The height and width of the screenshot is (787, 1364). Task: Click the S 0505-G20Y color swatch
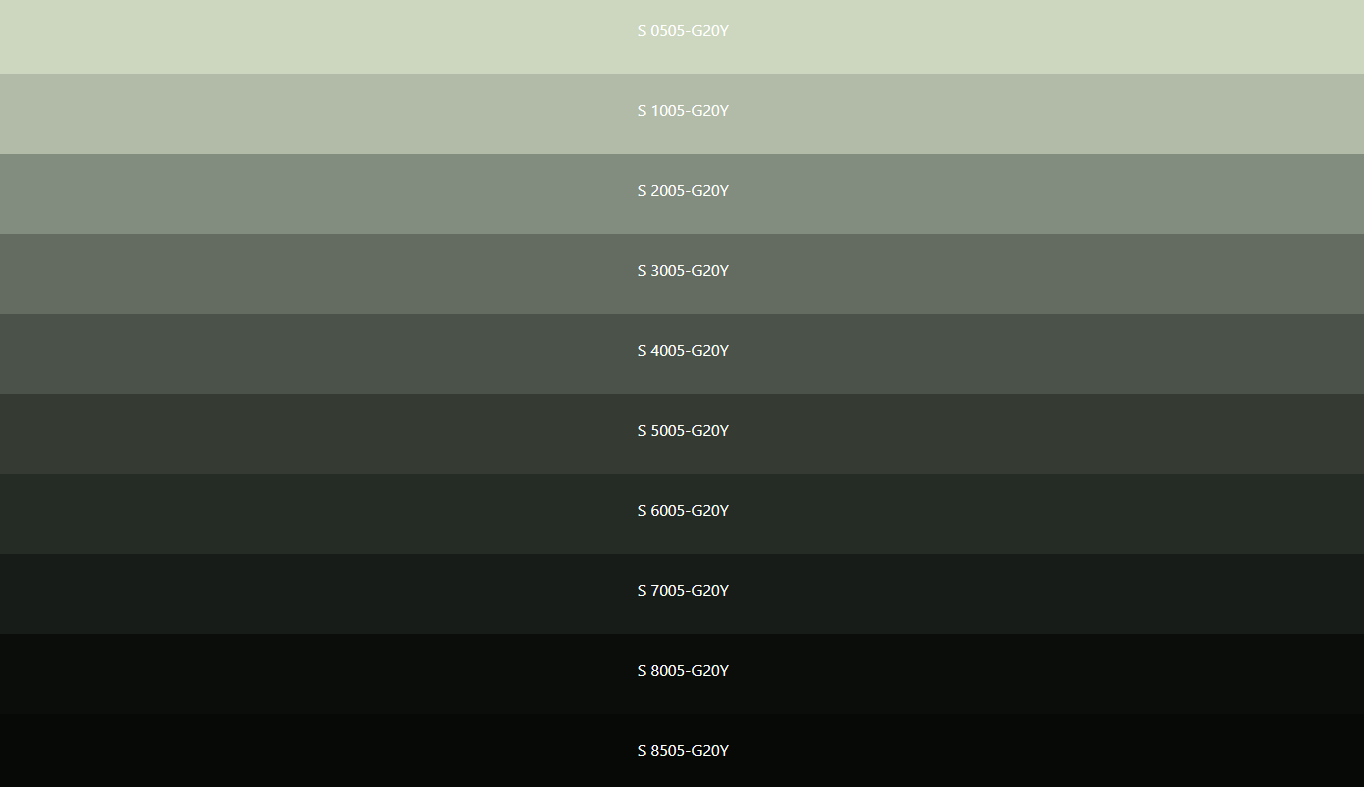[x=300, y=36]
